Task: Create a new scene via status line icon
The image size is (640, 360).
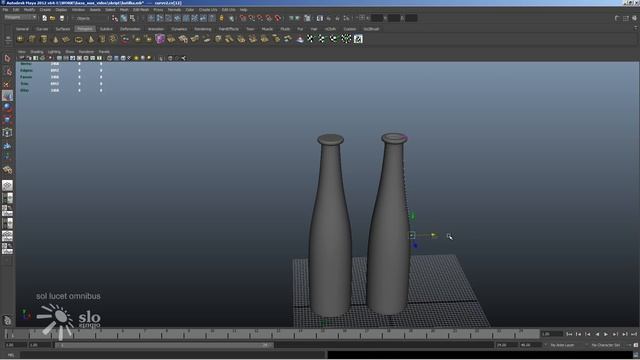Action: coord(44,18)
